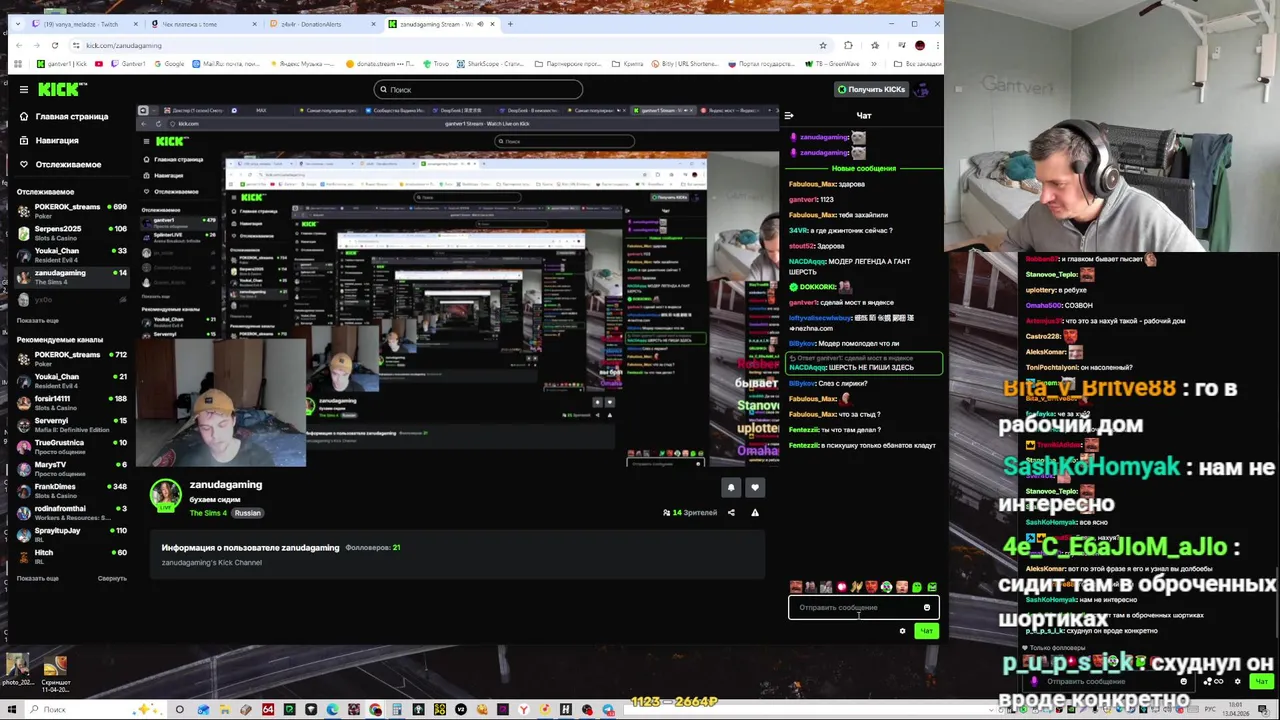Open the Windows Start button
This screenshot has width=1280, height=720.
(x=12, y=710)
